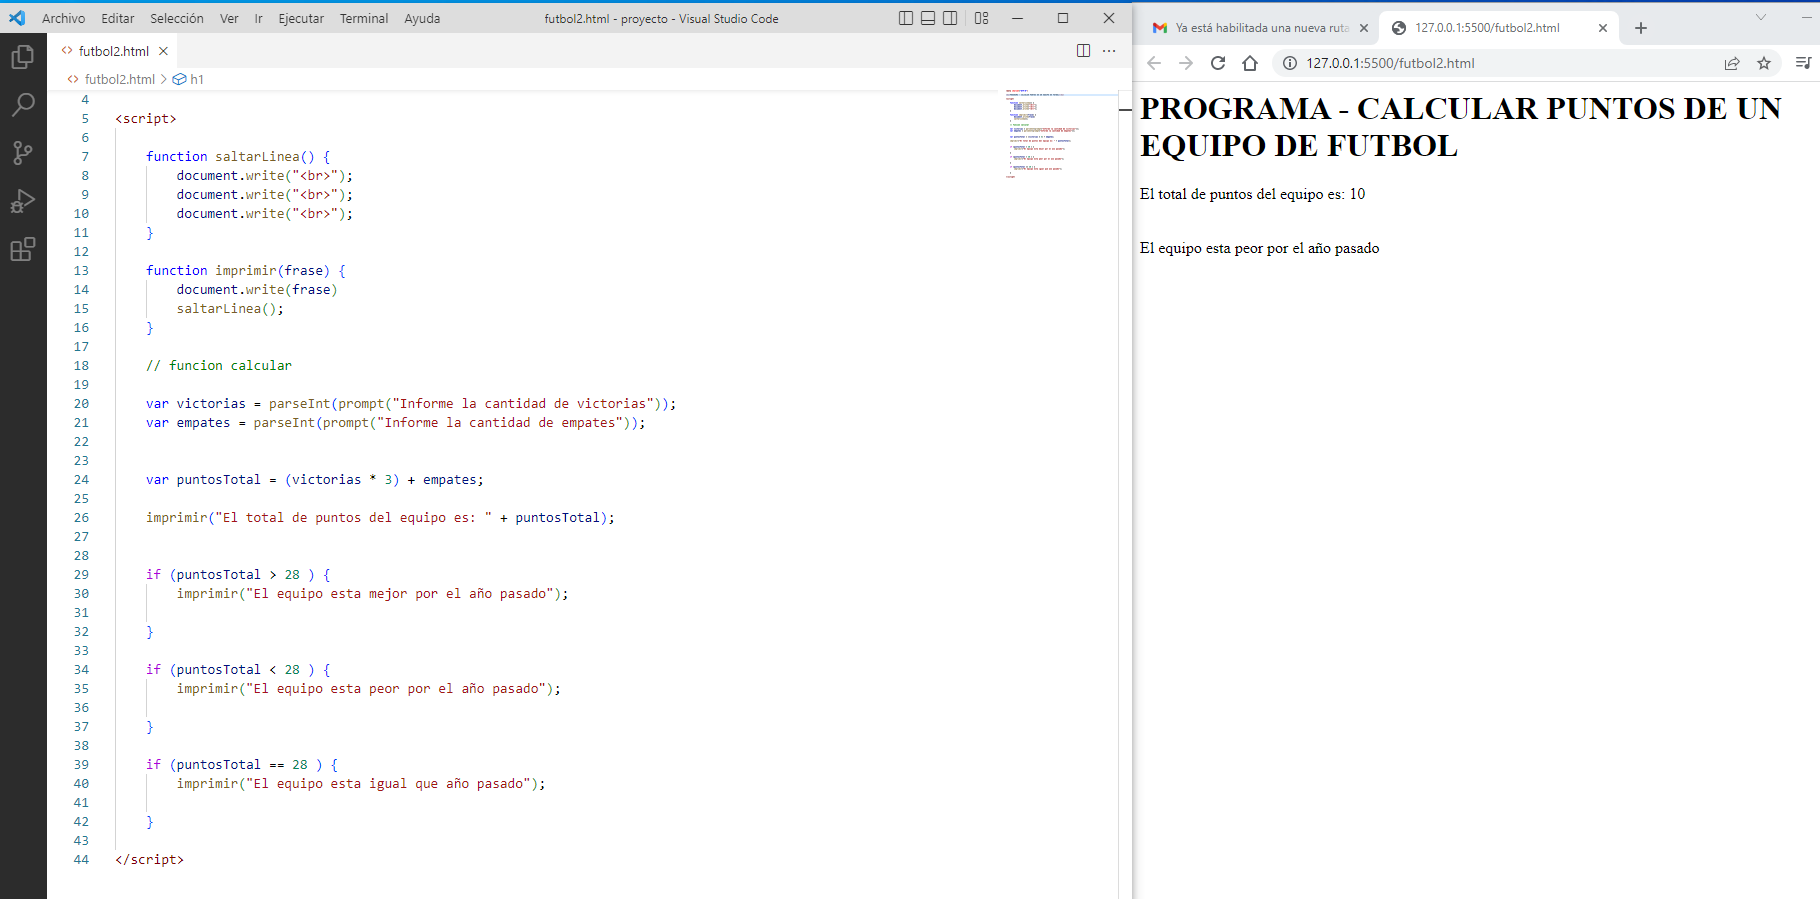Screen dimensions: 1820x899
Task: Click the opening script tag on line 5
Action: (145, 118)
